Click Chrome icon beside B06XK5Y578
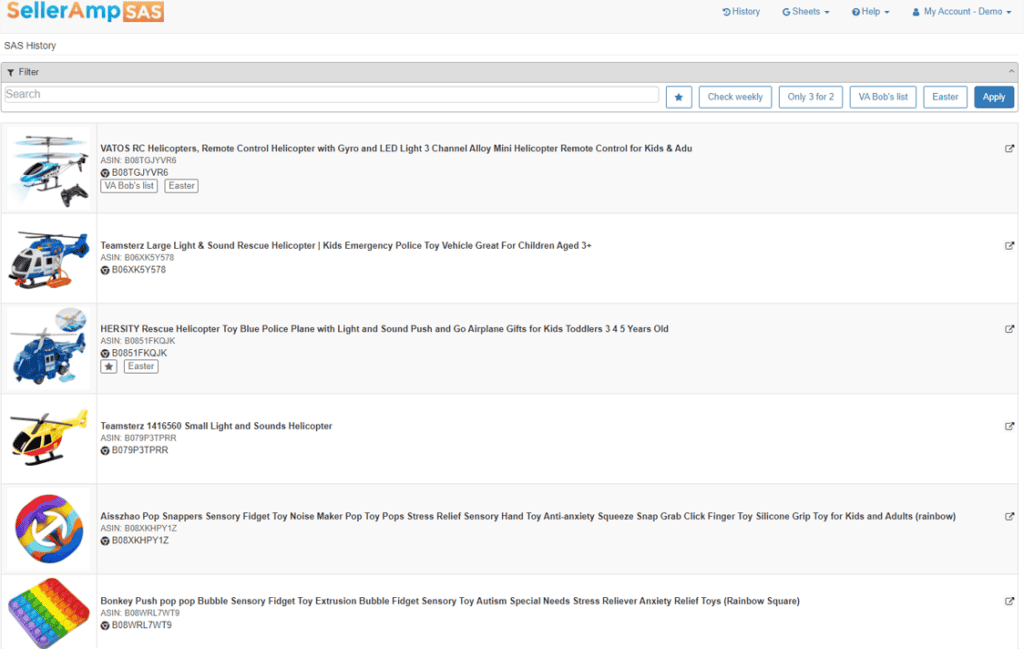 coord(104,270)
